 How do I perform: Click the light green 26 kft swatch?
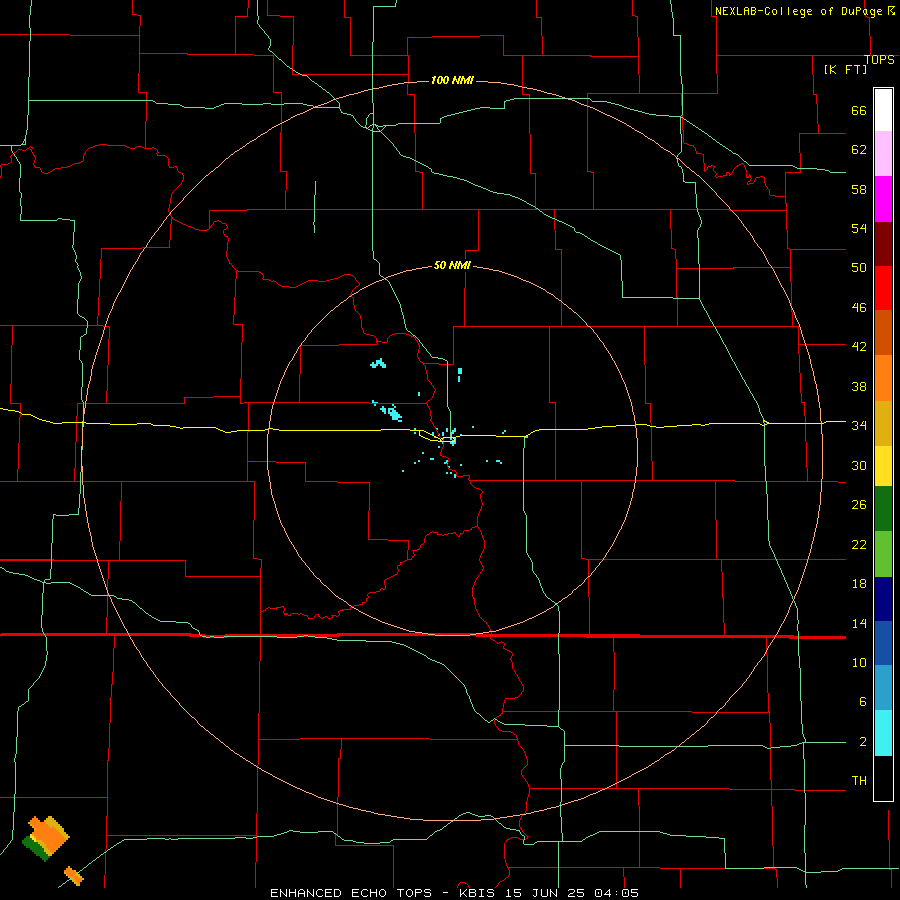(883, 554)
